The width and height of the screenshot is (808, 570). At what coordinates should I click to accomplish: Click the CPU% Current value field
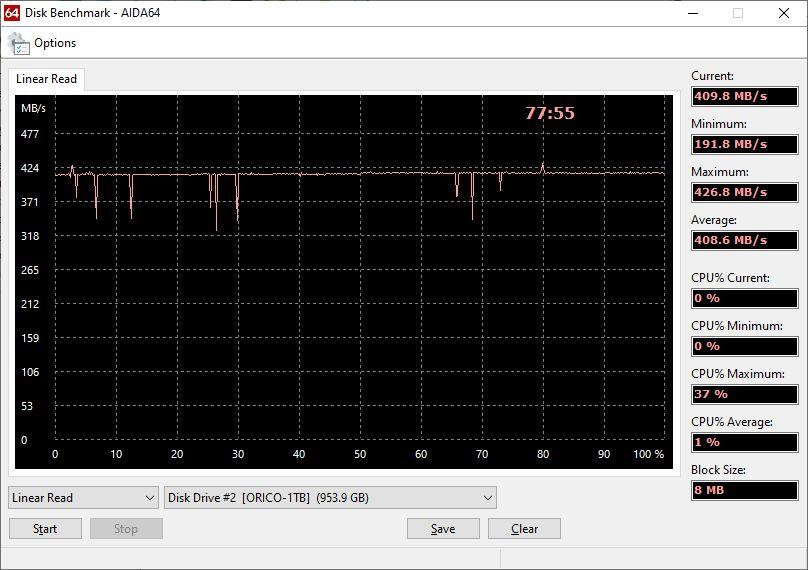tap(745, 298)
